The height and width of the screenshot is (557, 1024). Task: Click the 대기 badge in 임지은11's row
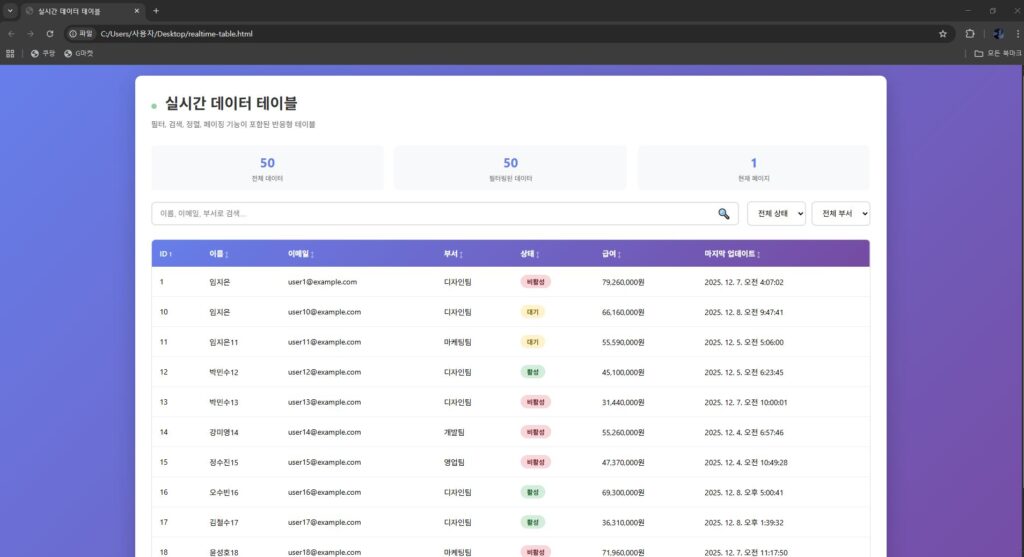click(x=532, y=342)
